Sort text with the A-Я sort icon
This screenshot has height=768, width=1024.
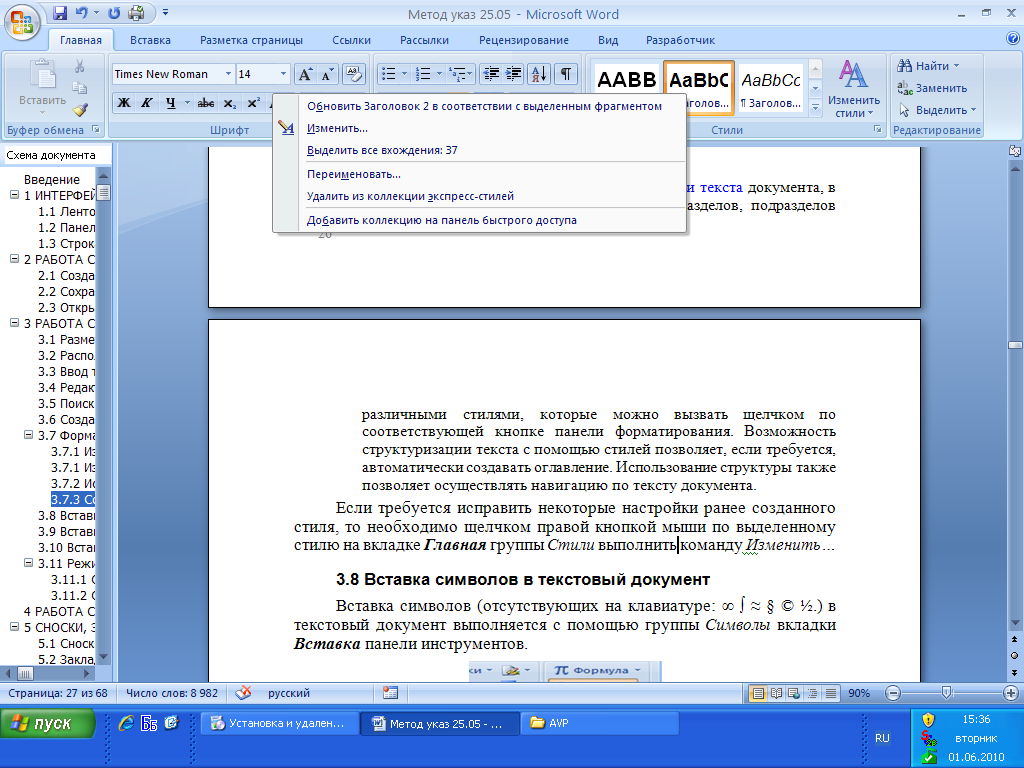pos(539,74)
